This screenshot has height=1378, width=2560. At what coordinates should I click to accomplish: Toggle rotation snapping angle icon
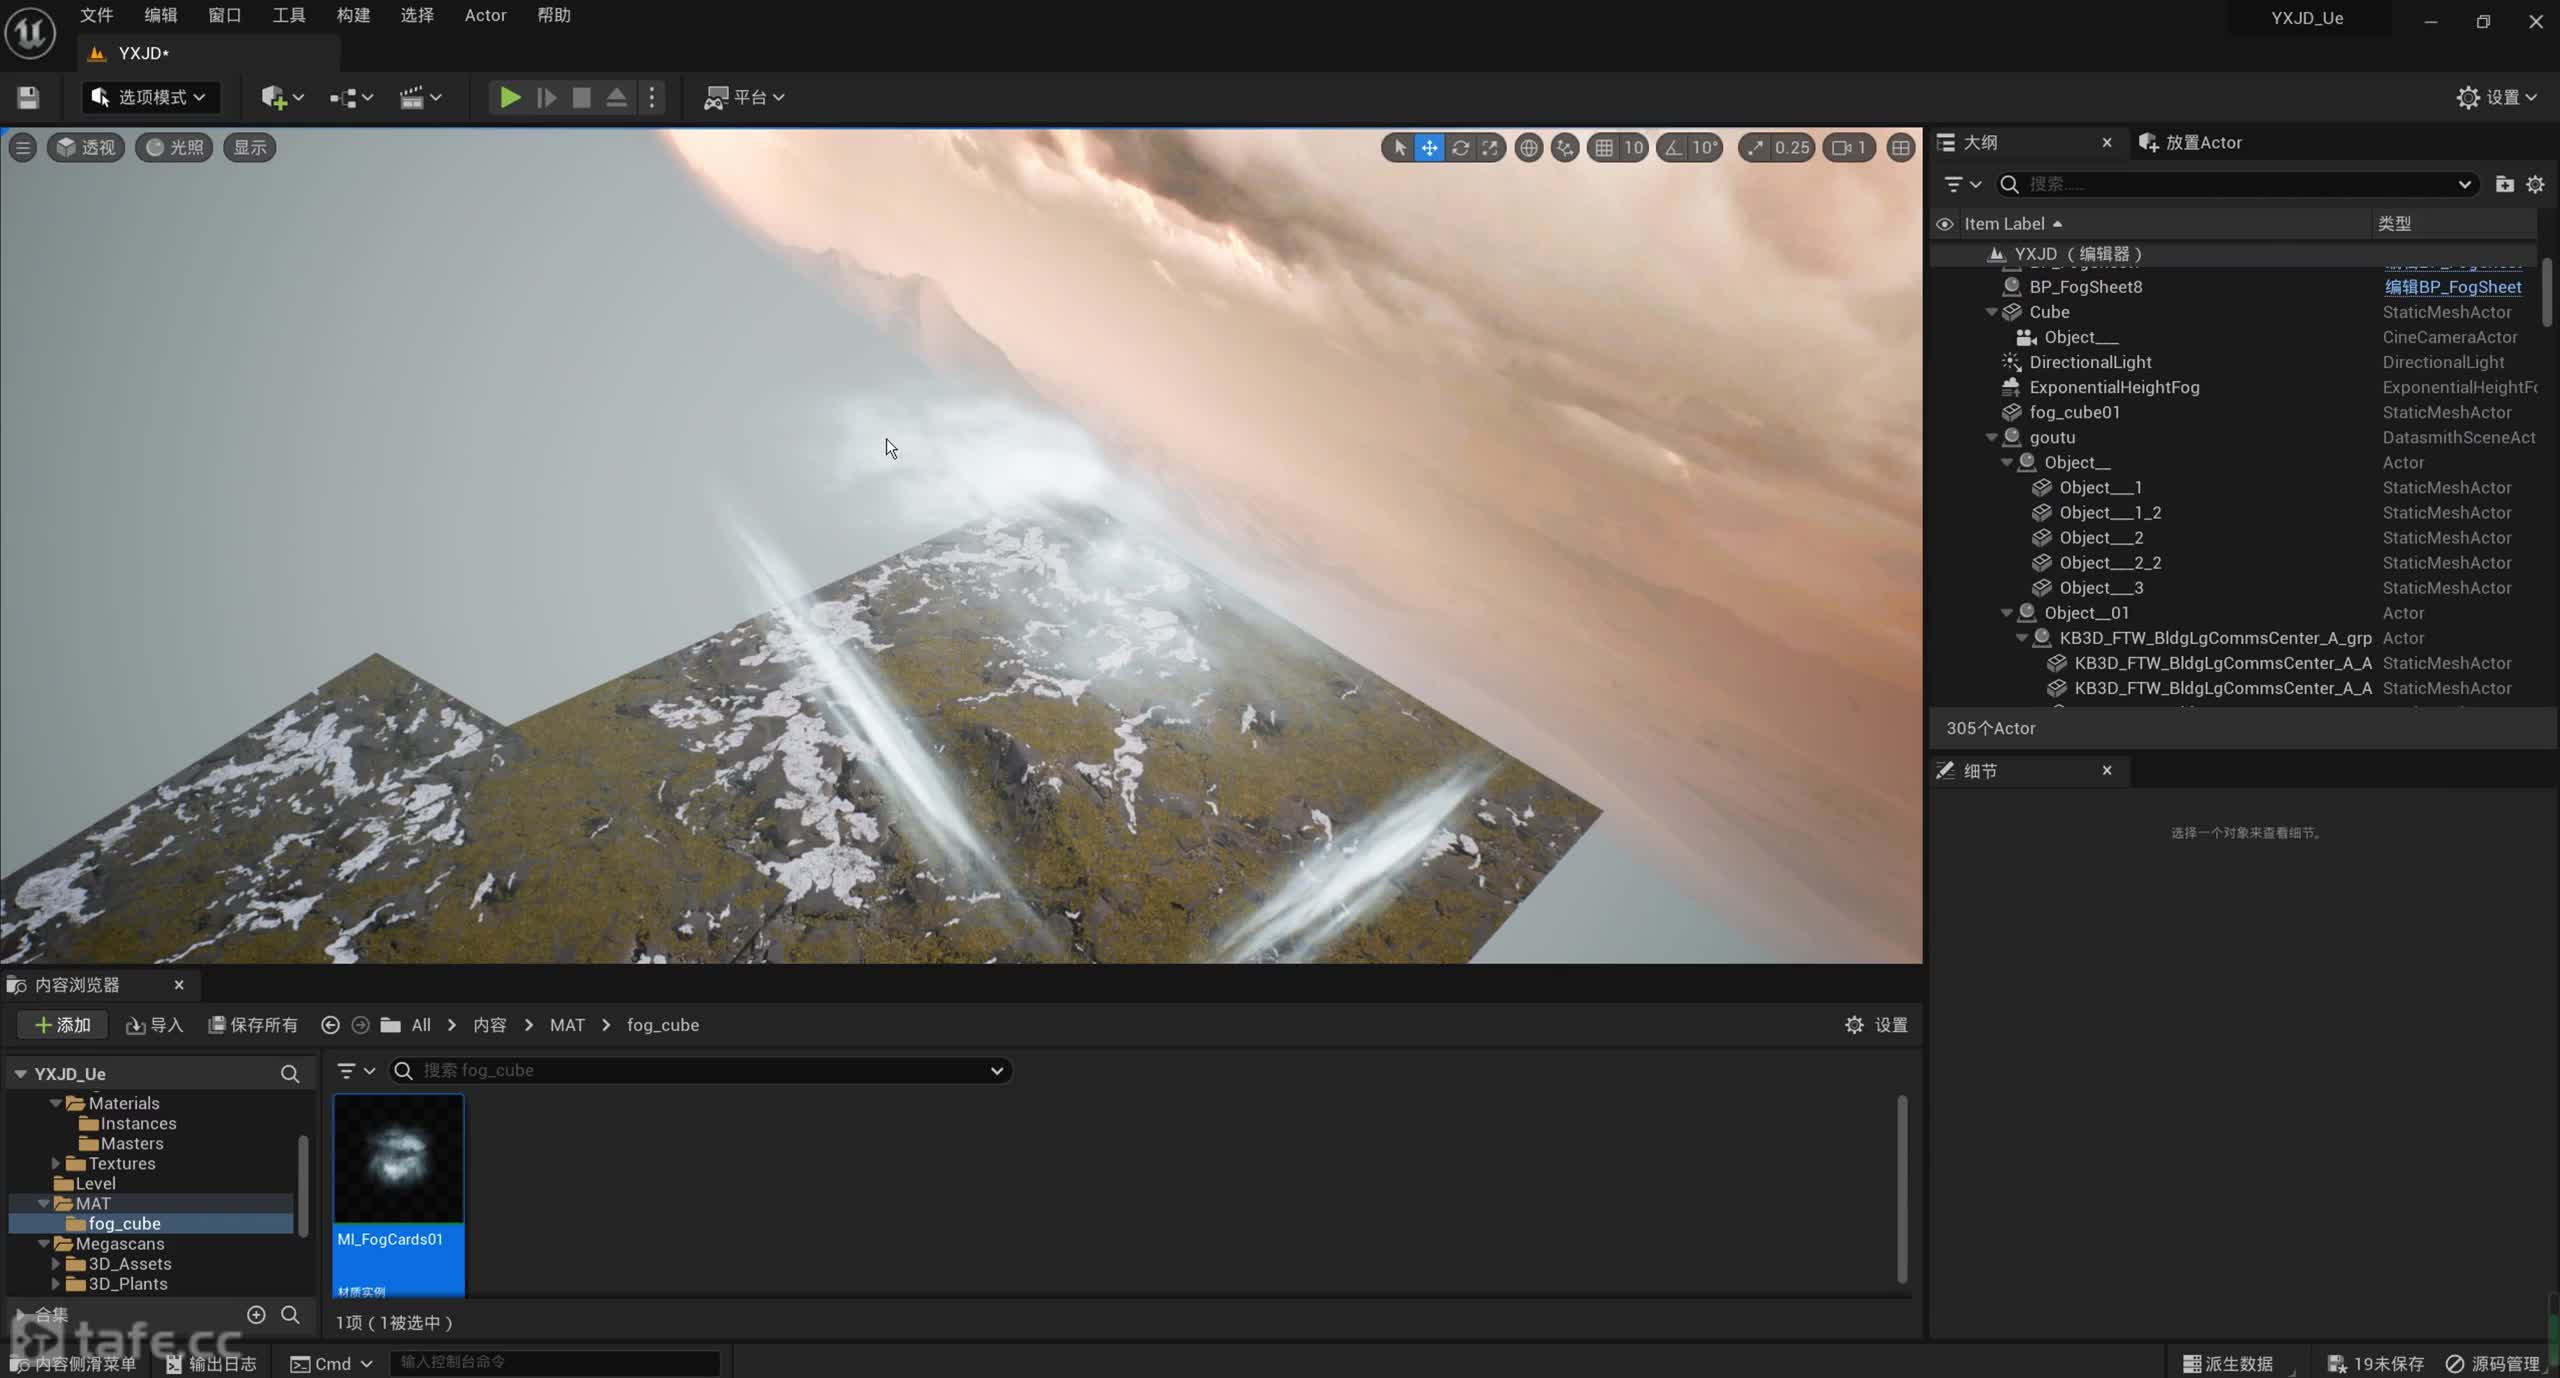click(x=1673, y=148)
